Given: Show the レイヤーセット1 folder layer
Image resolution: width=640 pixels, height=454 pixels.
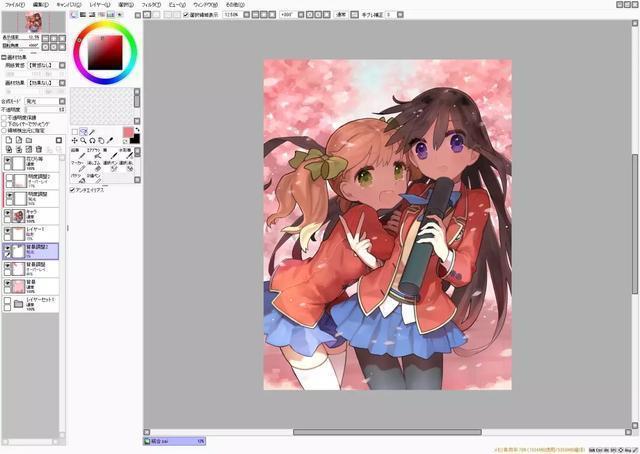Looking at the screenshot, I should click(8, 300).
